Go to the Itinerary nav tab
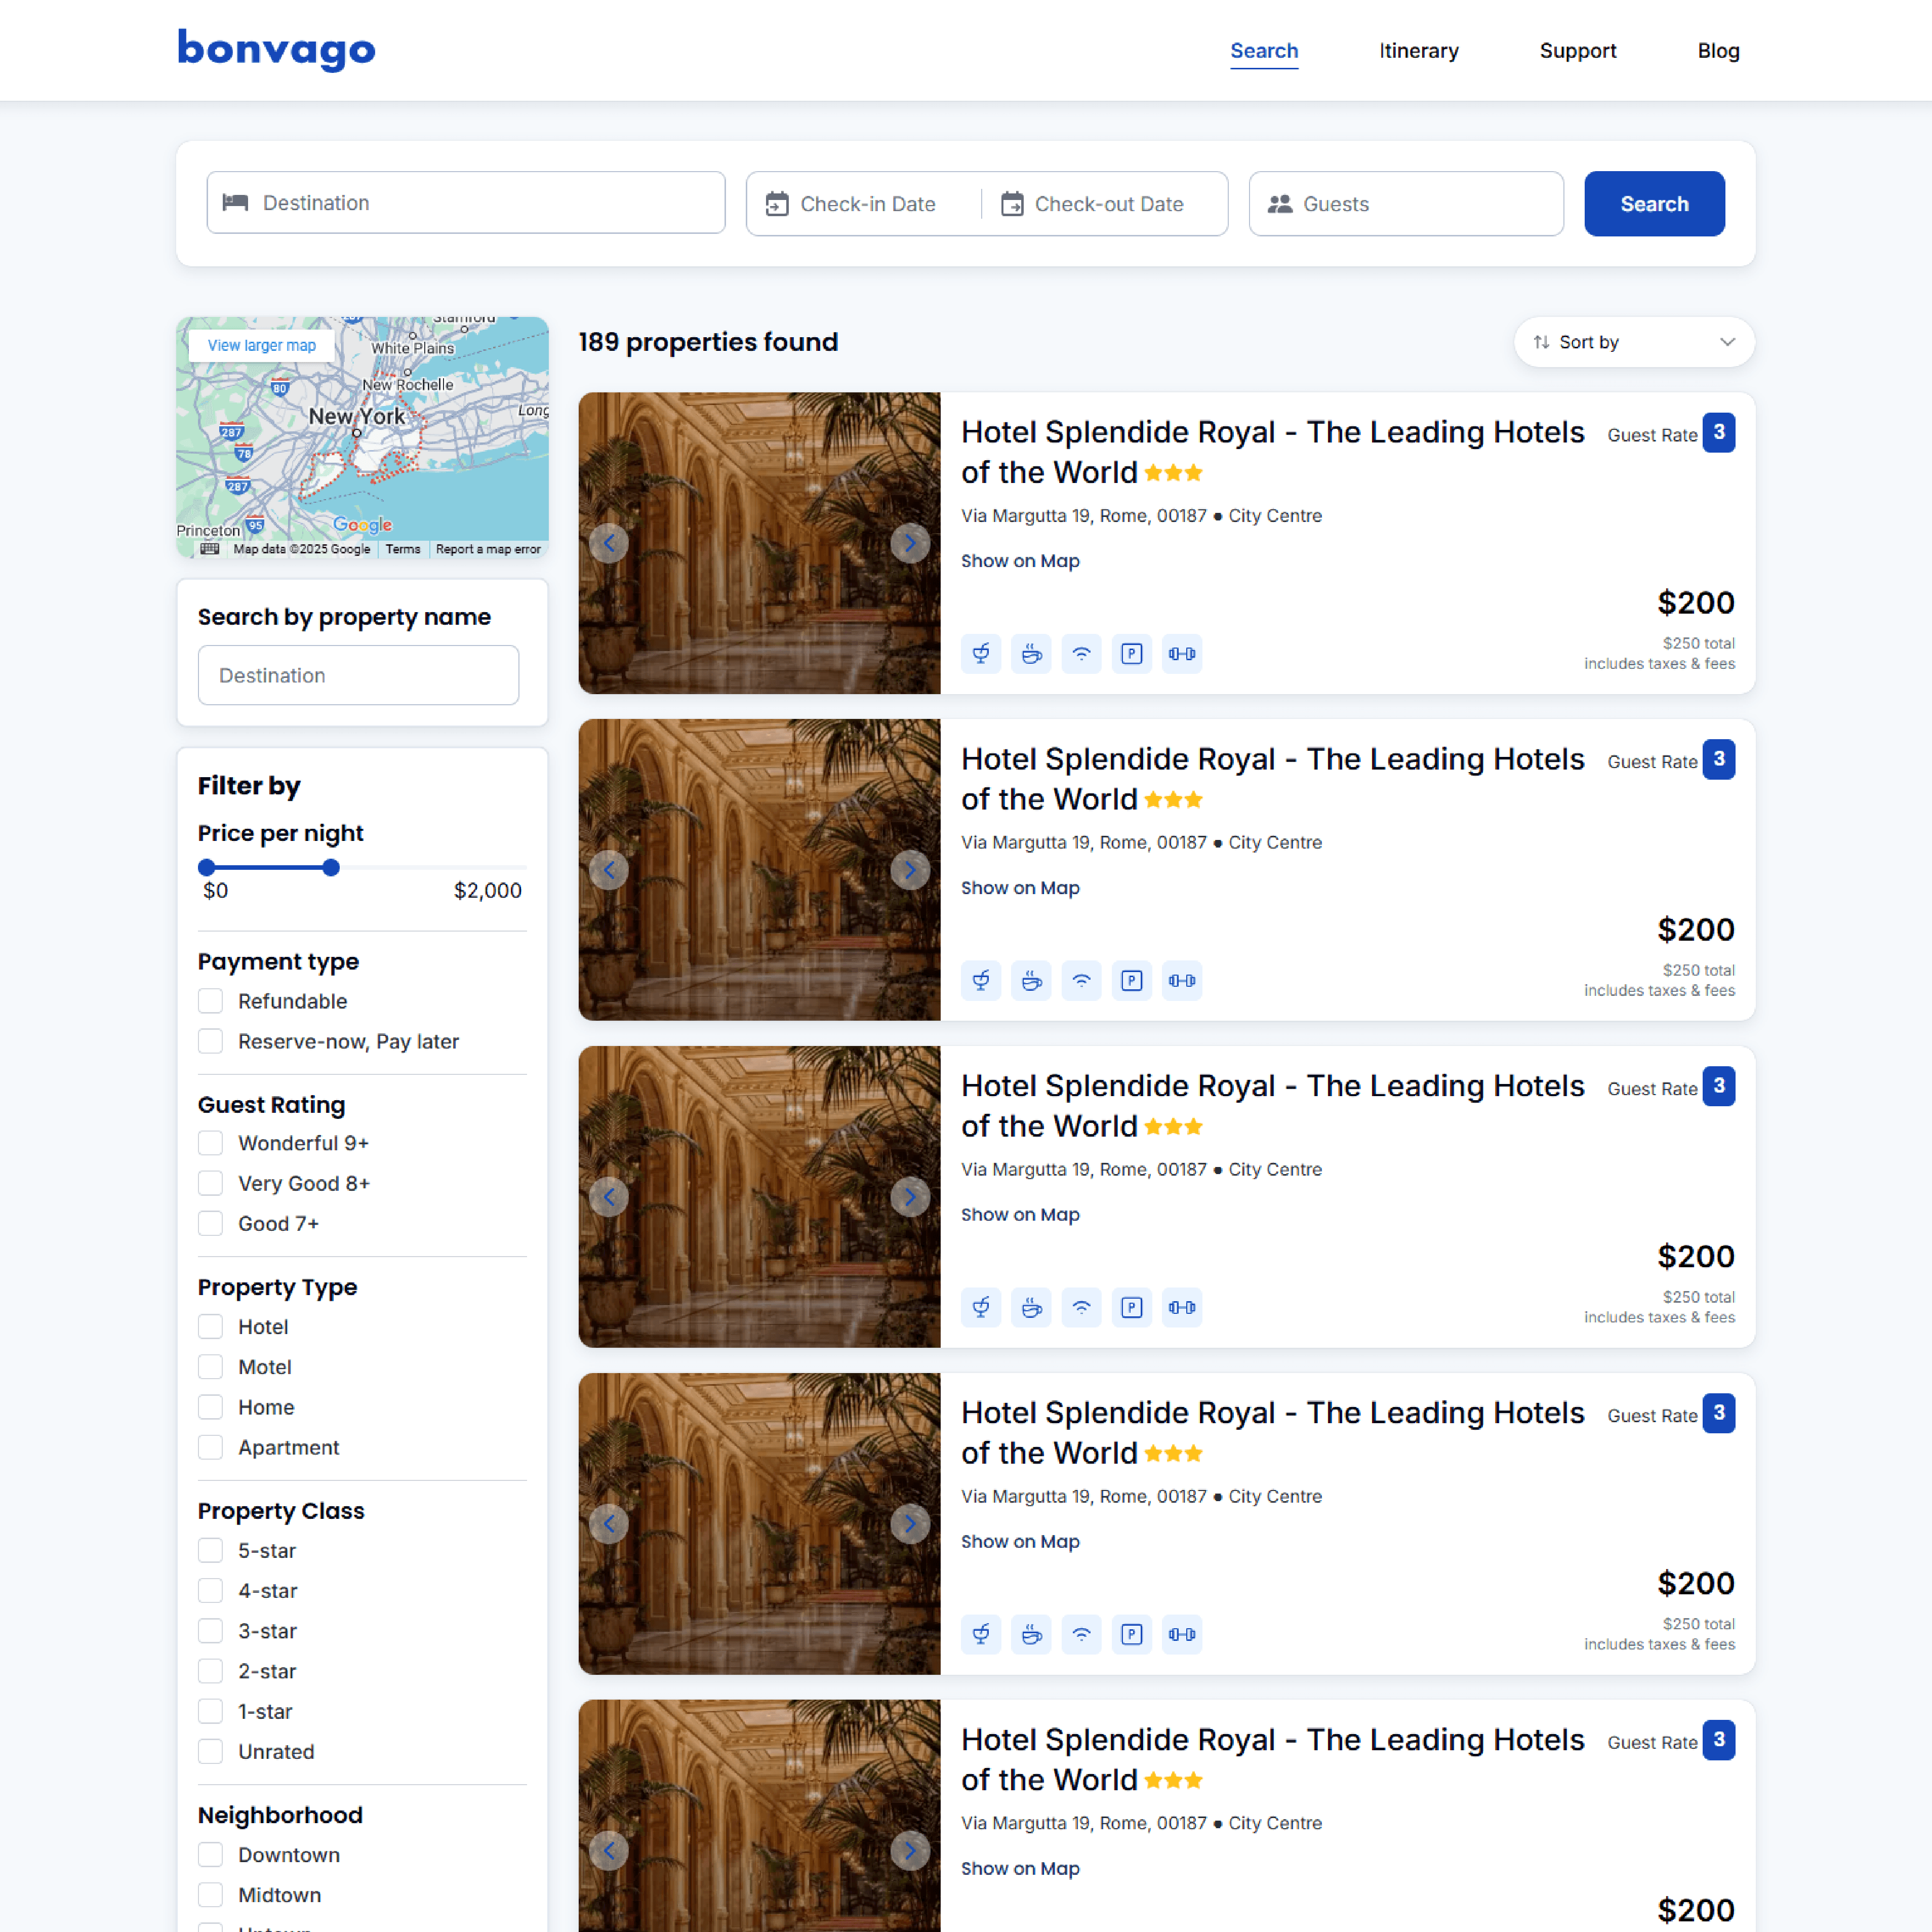 coord(1418,51)
